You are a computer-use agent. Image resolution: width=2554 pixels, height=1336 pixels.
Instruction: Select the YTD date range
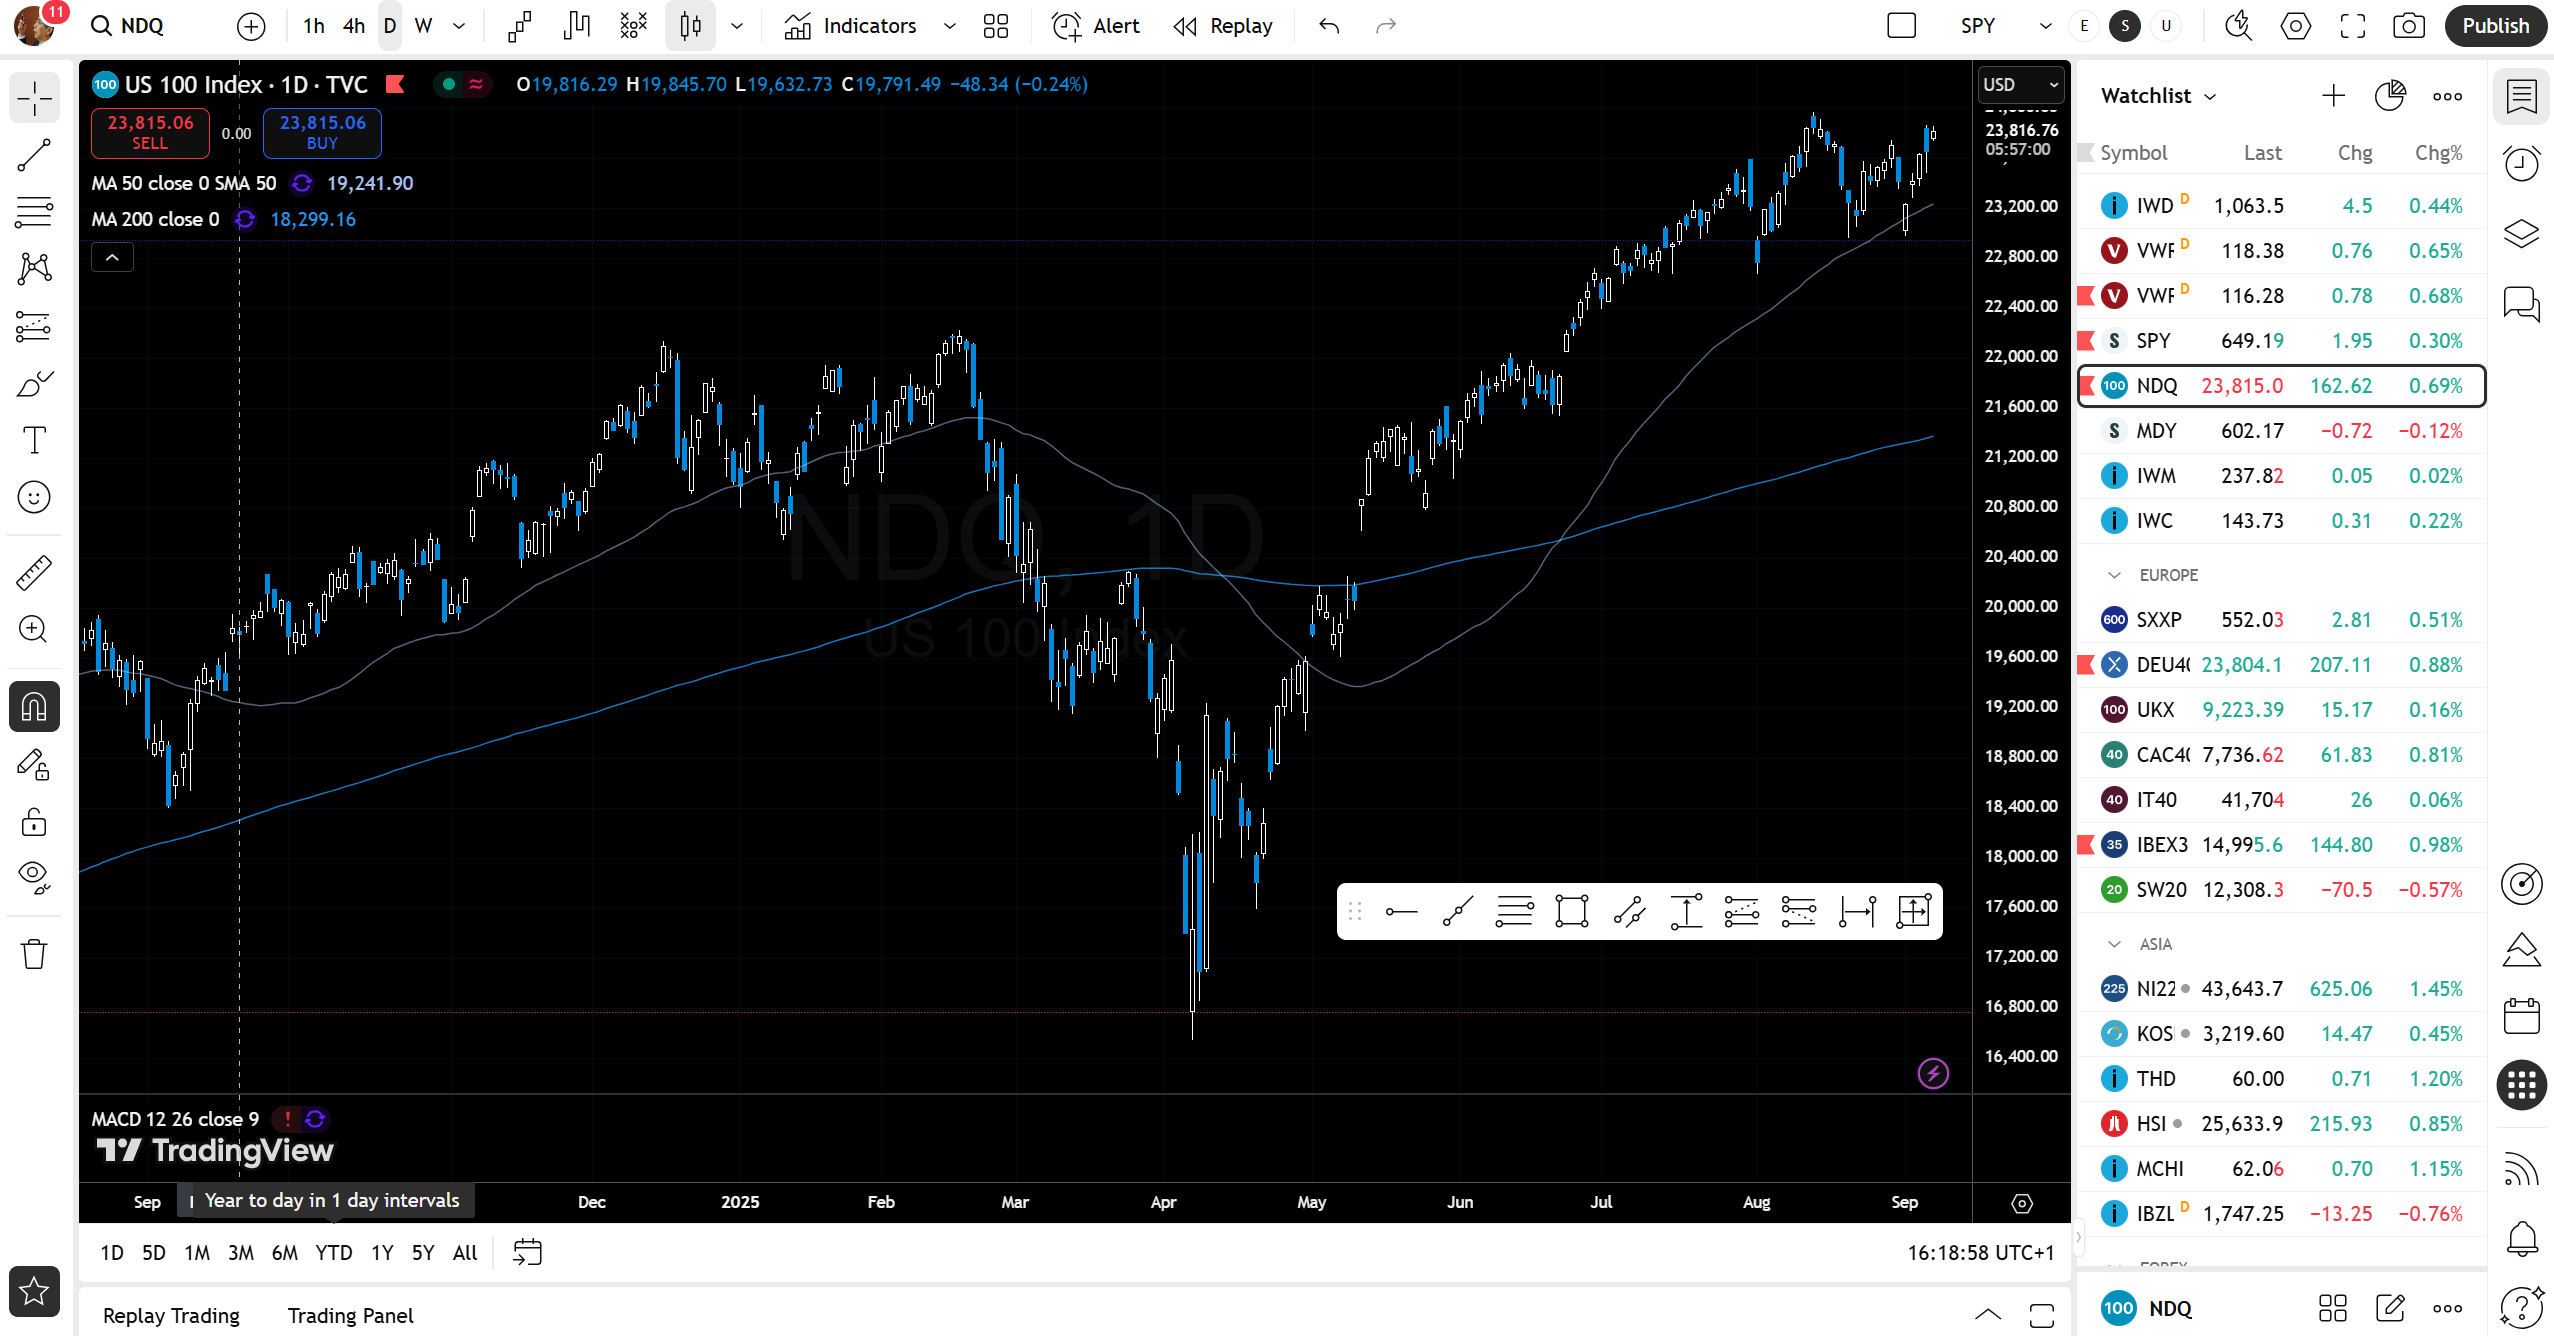coord(333,1252)
